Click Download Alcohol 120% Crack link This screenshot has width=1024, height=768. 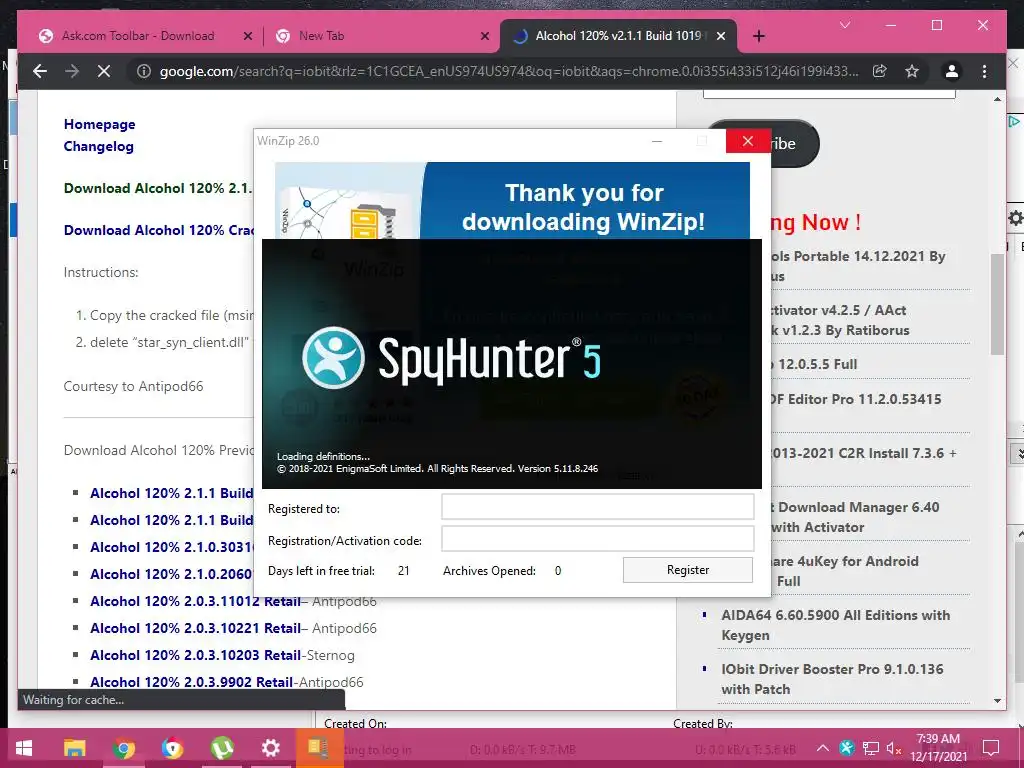point(159,230)
